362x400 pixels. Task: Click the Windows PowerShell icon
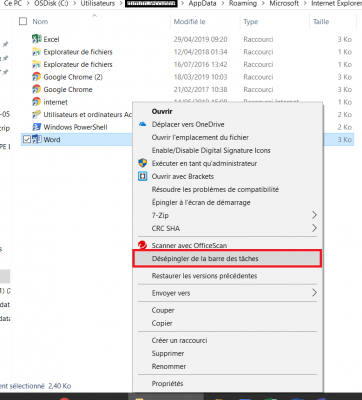pos(36,127)
